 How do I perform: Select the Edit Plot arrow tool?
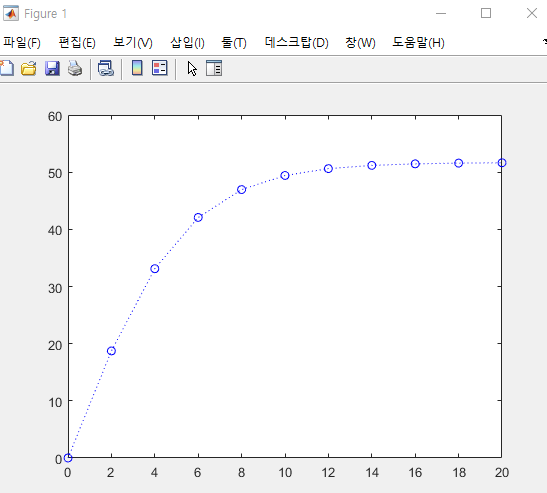coord(192,68)
